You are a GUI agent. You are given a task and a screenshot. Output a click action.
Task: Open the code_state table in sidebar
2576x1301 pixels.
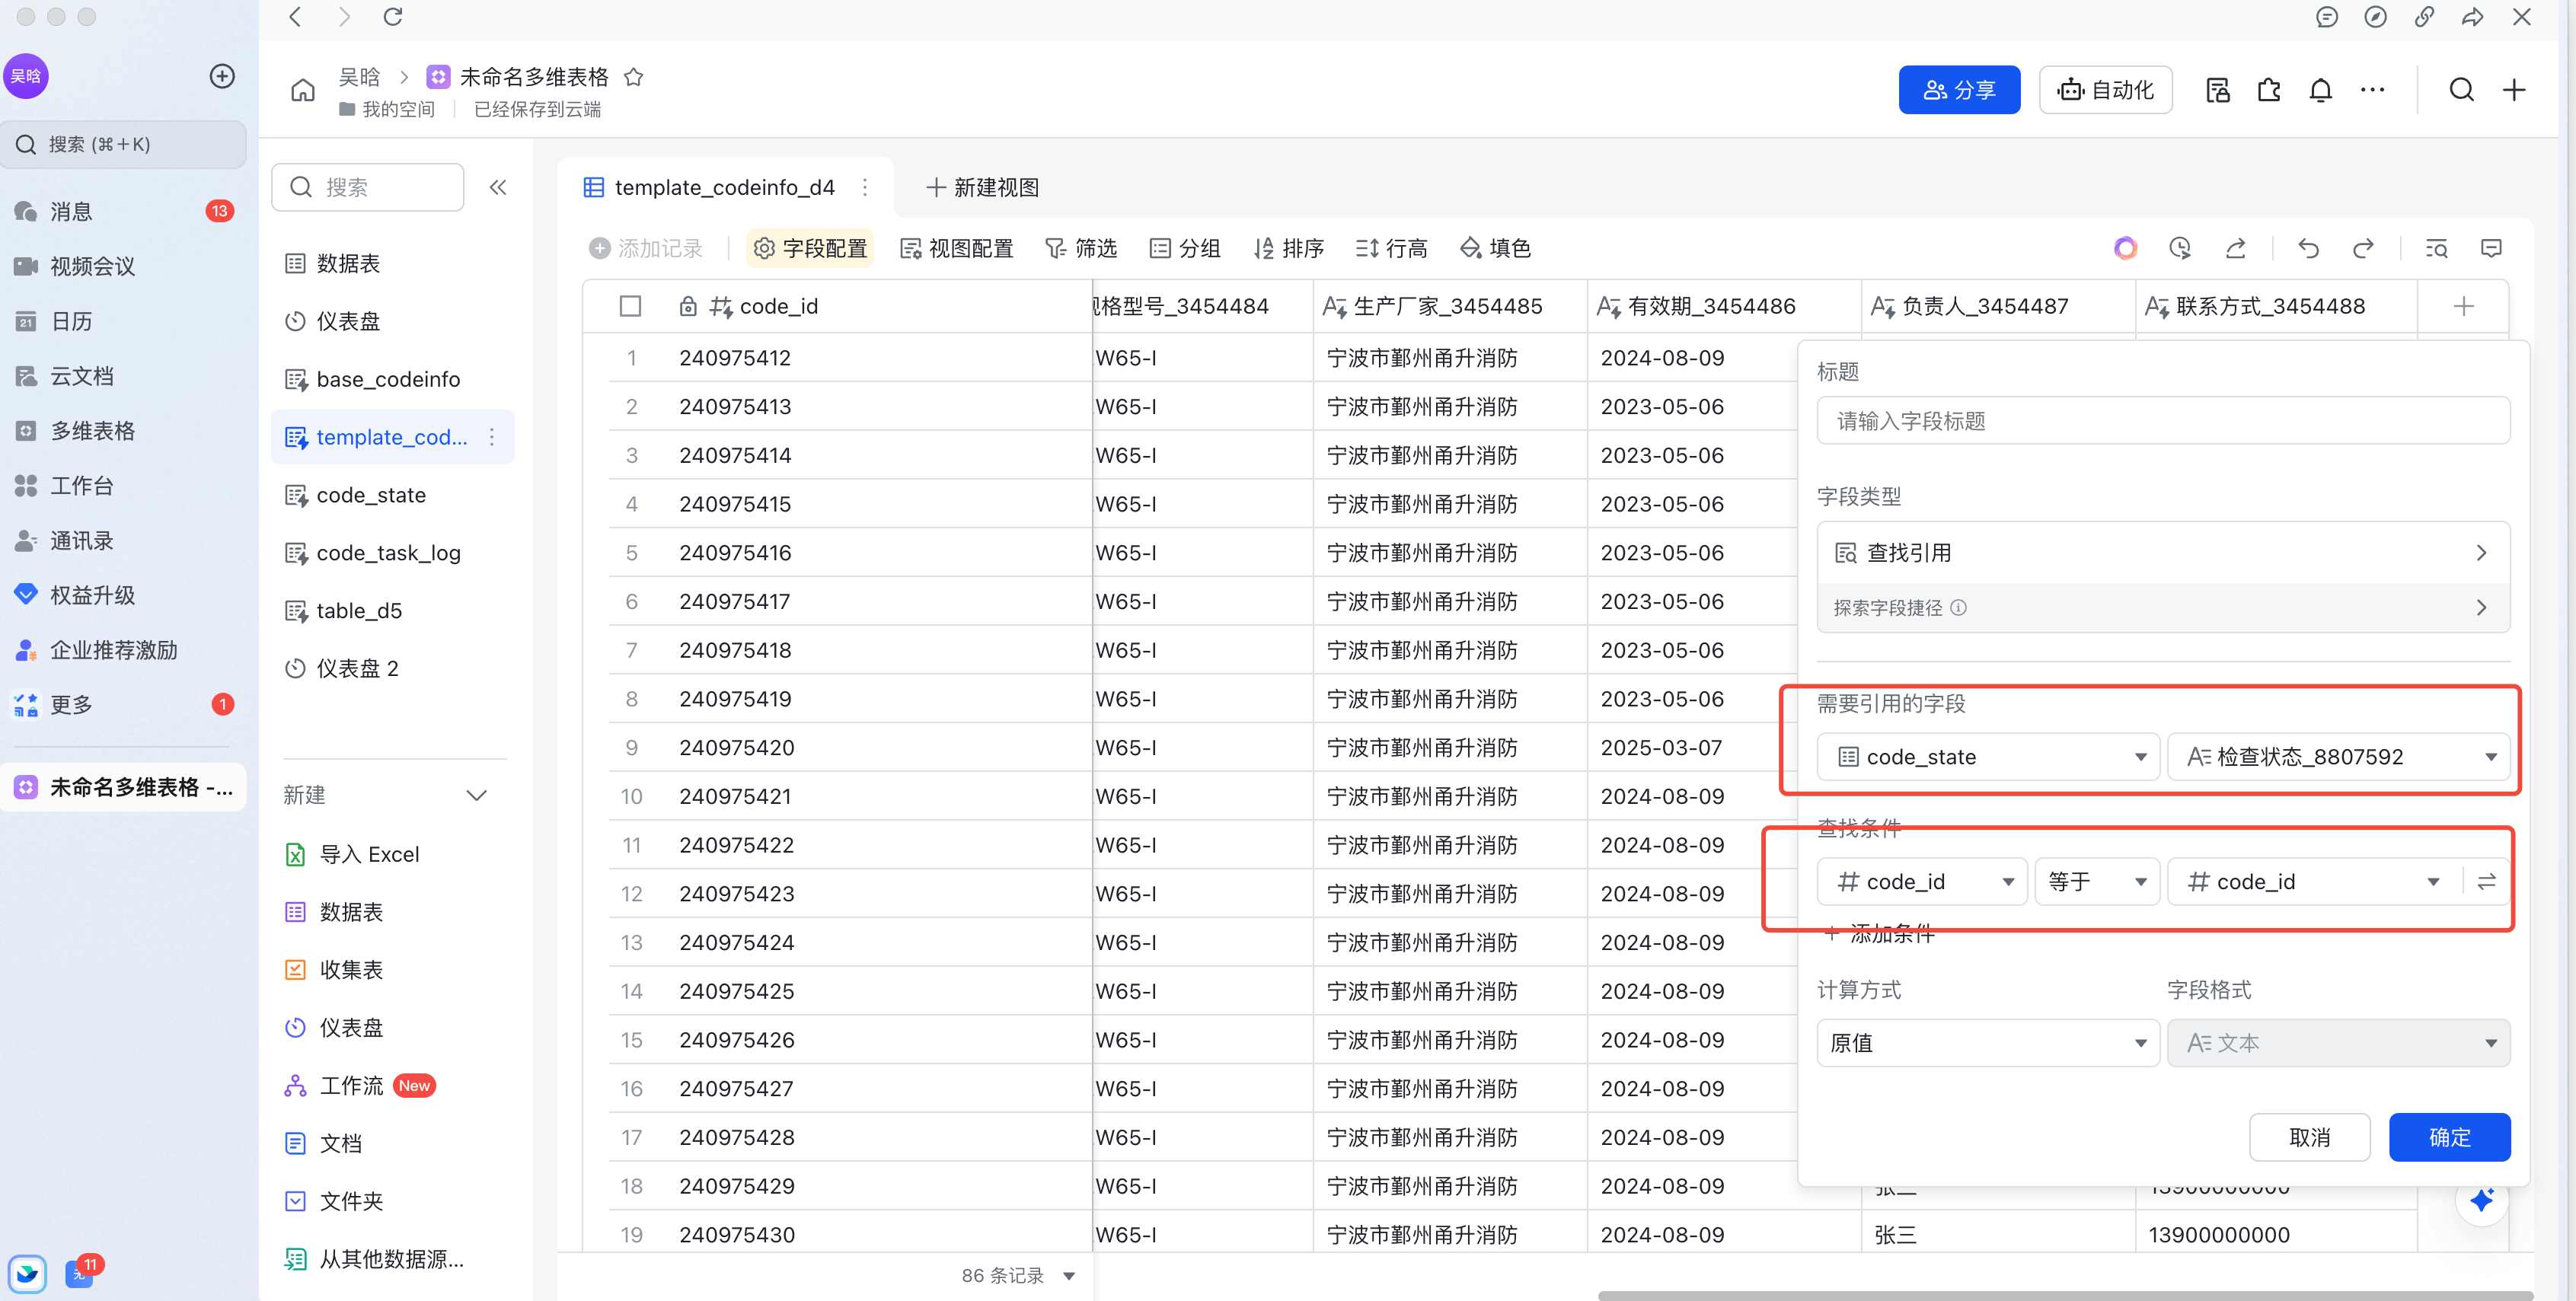pos(393,495)
